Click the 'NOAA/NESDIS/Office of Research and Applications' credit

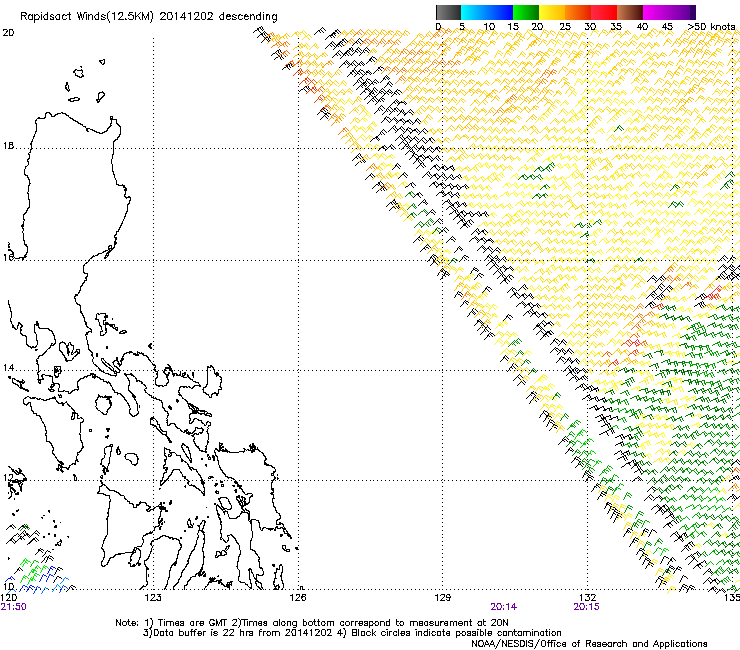(589, 644)
